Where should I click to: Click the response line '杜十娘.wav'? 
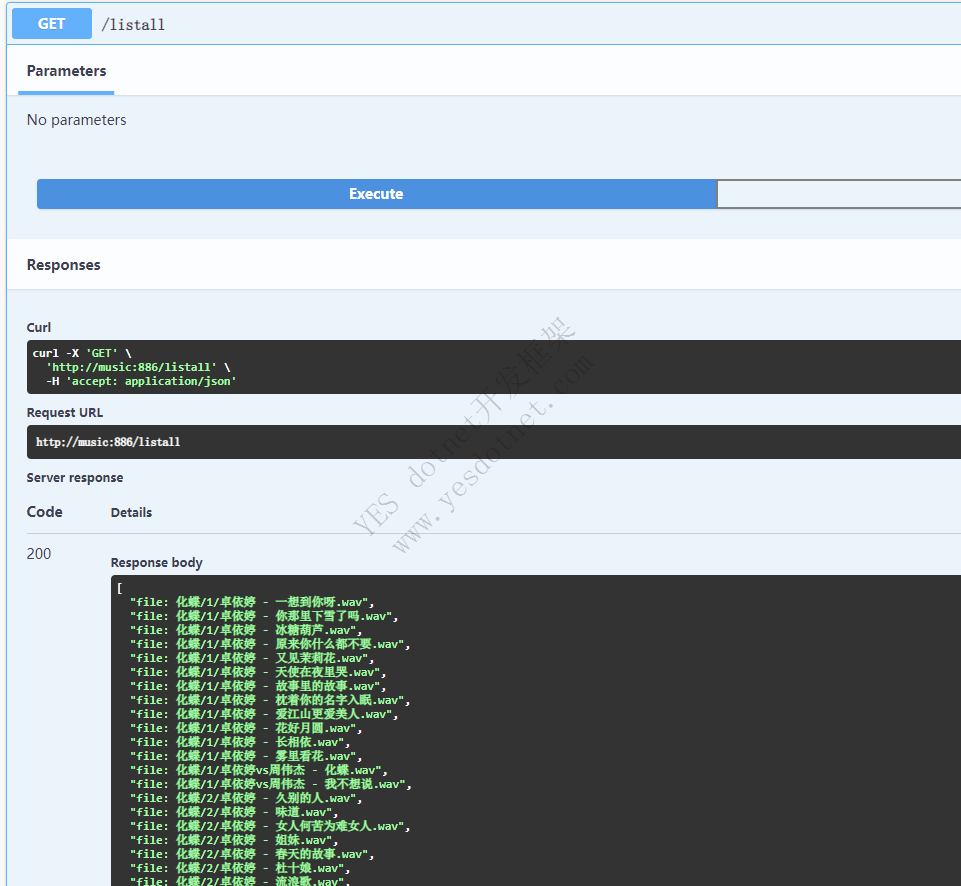tap(240, 869)
